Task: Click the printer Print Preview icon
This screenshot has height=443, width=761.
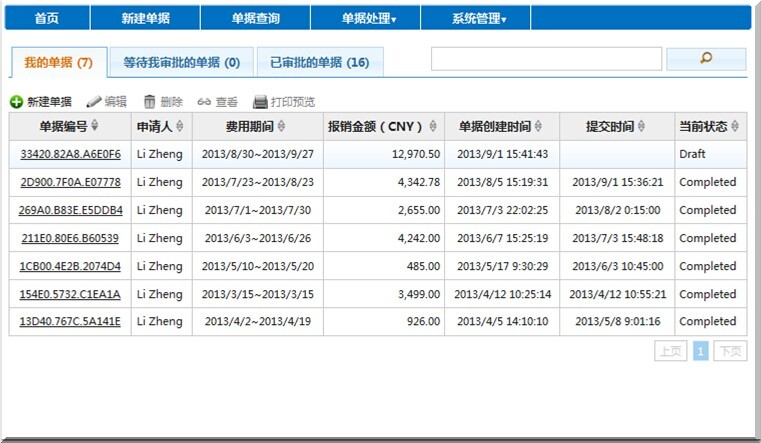Action: click(260, 102)
